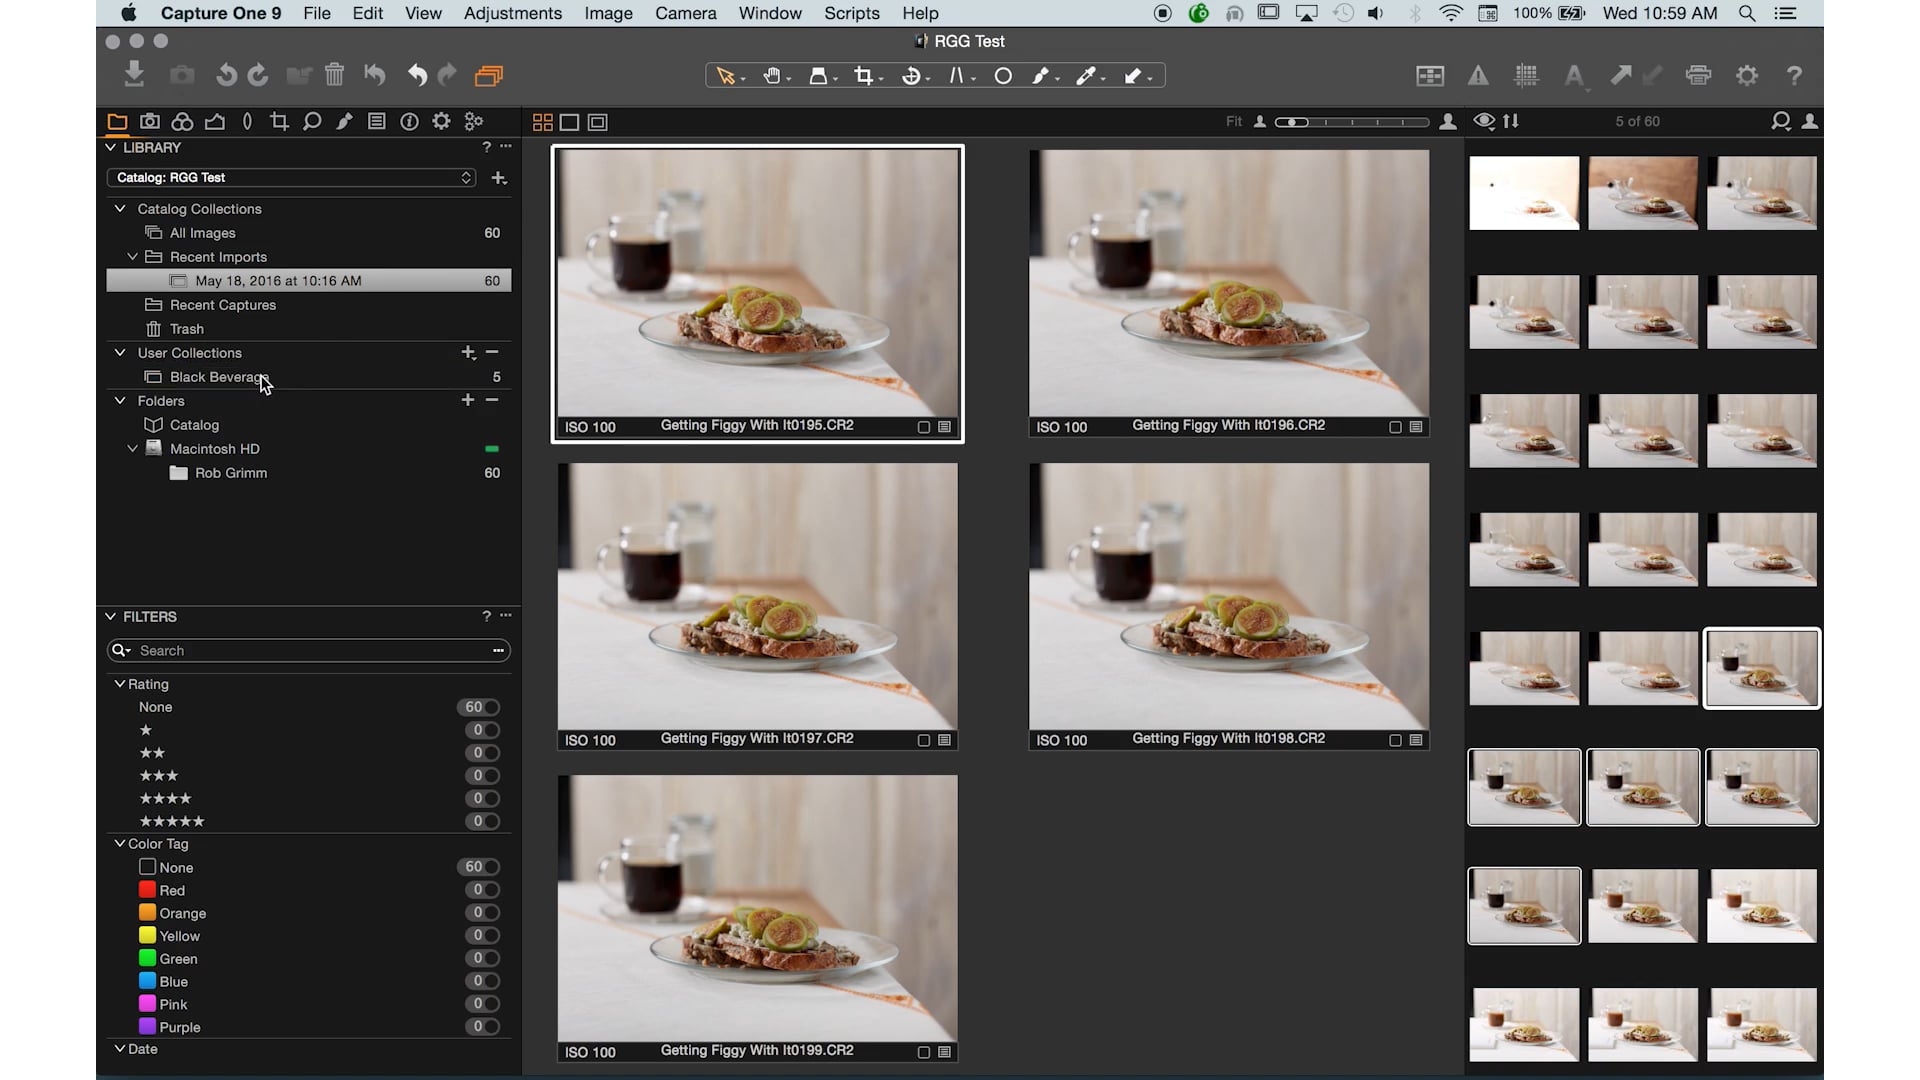Collapse the Catalog Collections section
The width and height of the screenshot is (1920, 1080).
pyautogui.click(x=119, y=208)
